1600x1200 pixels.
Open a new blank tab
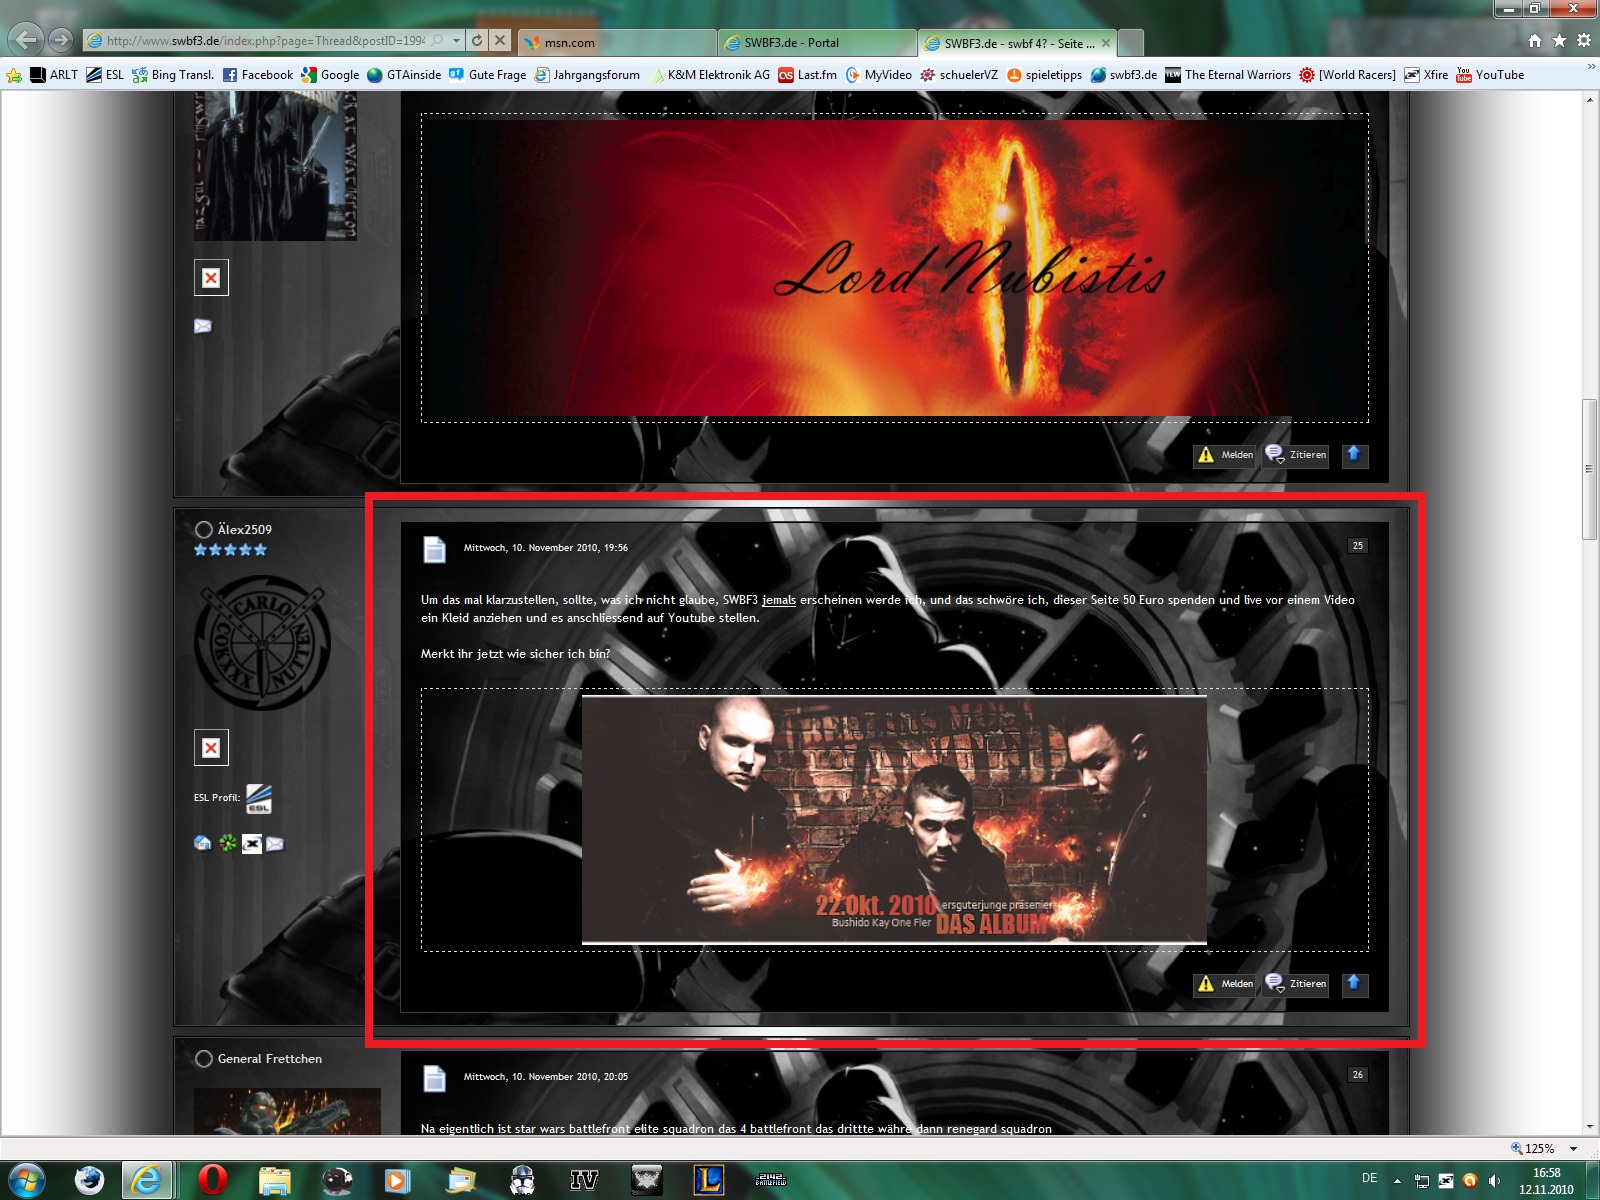[x=1130, y=43]
